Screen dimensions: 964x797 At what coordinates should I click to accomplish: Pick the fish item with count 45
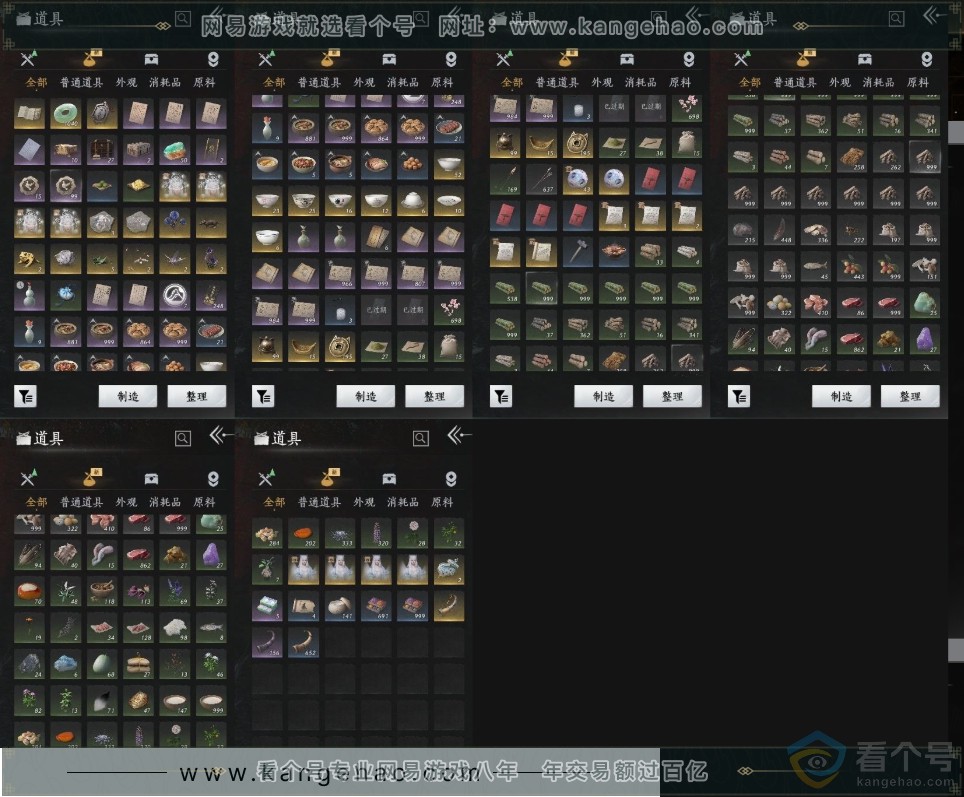coord(815,266)
